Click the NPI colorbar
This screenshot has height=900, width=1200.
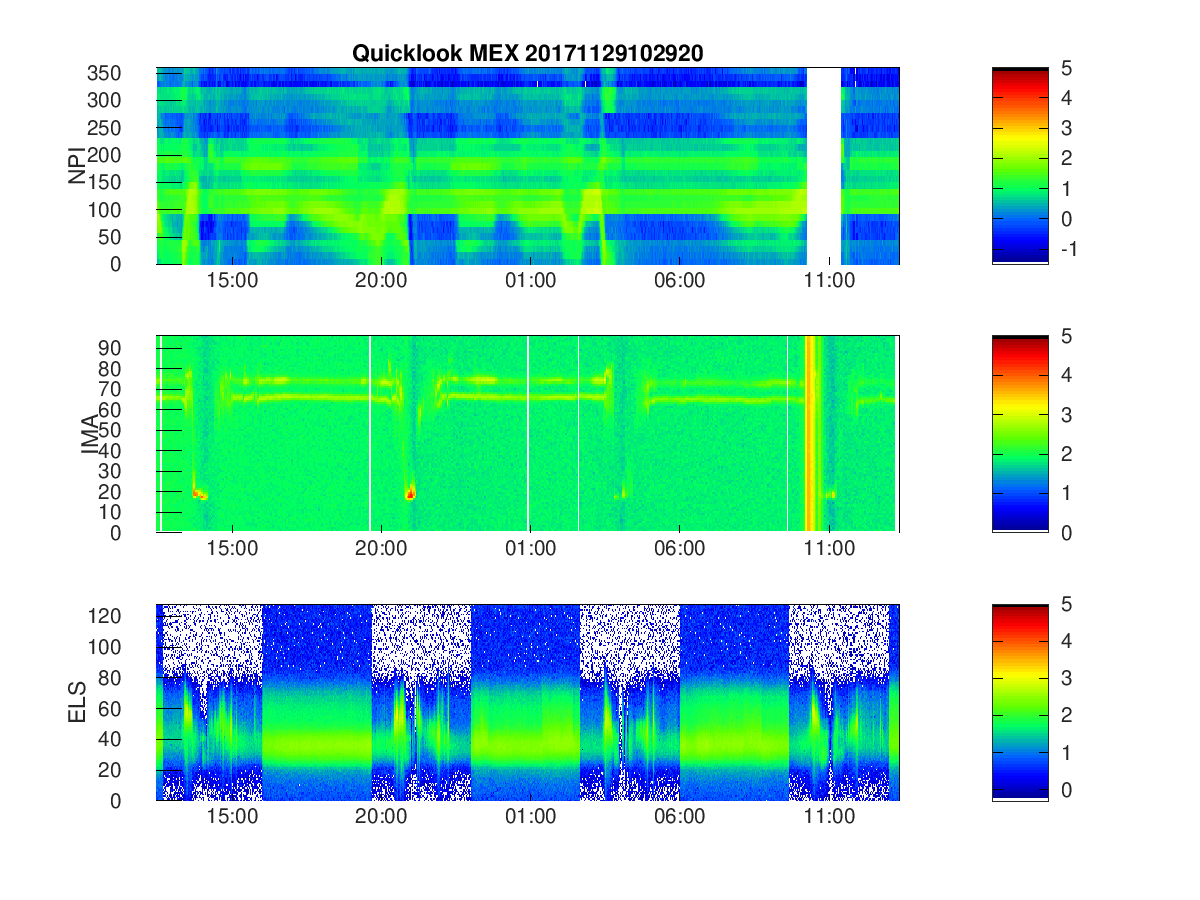coord(1020,165)
